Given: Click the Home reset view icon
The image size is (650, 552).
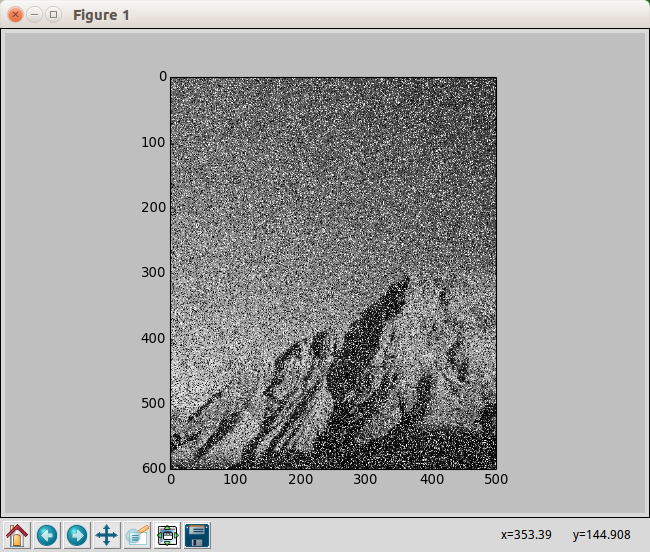Looking at the screenshot, I should click(17, 535).
